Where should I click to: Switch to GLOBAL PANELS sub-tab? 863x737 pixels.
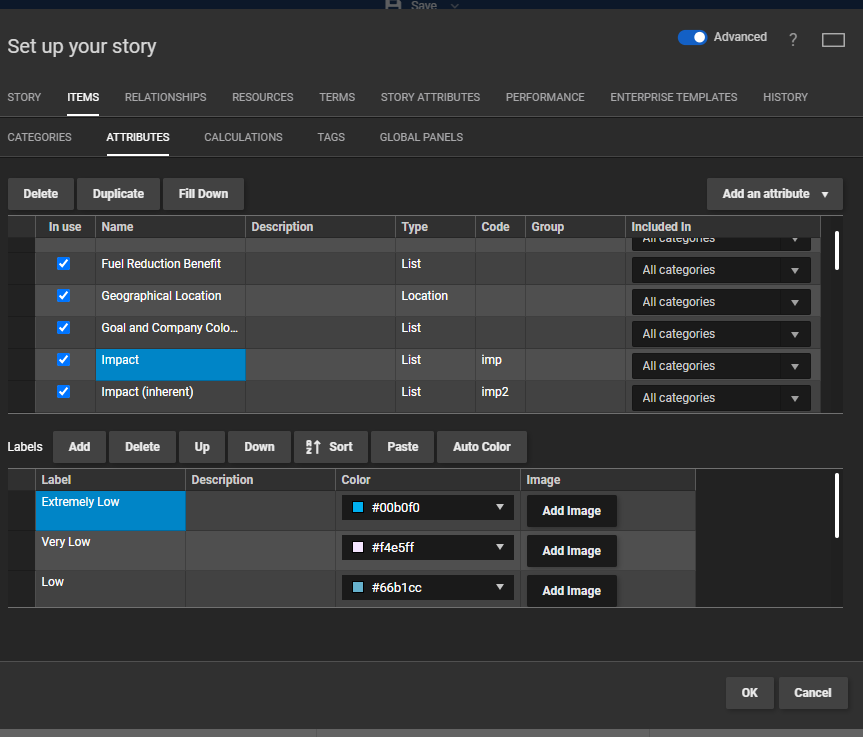click(x=422, y=137)
